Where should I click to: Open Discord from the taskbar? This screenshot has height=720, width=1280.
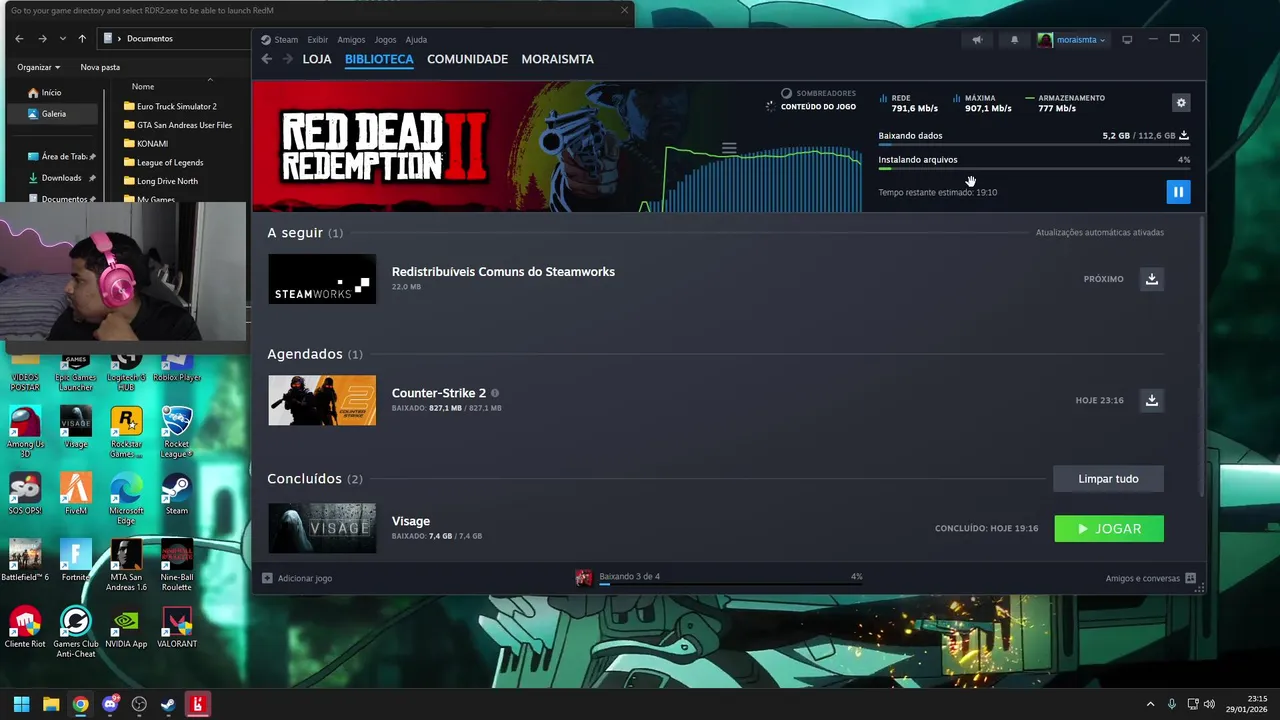pos(110,704)
